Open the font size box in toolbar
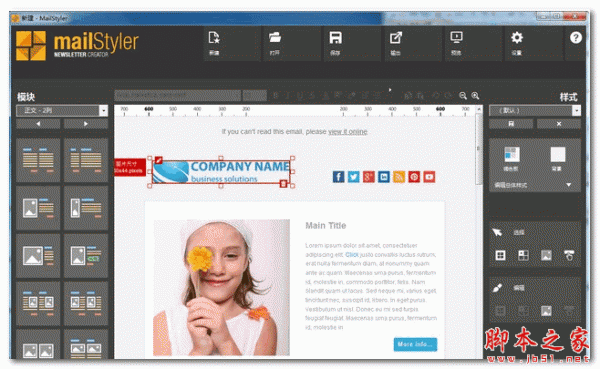The height and width of the screenshot is (369, 600). (x=255, y=95)
